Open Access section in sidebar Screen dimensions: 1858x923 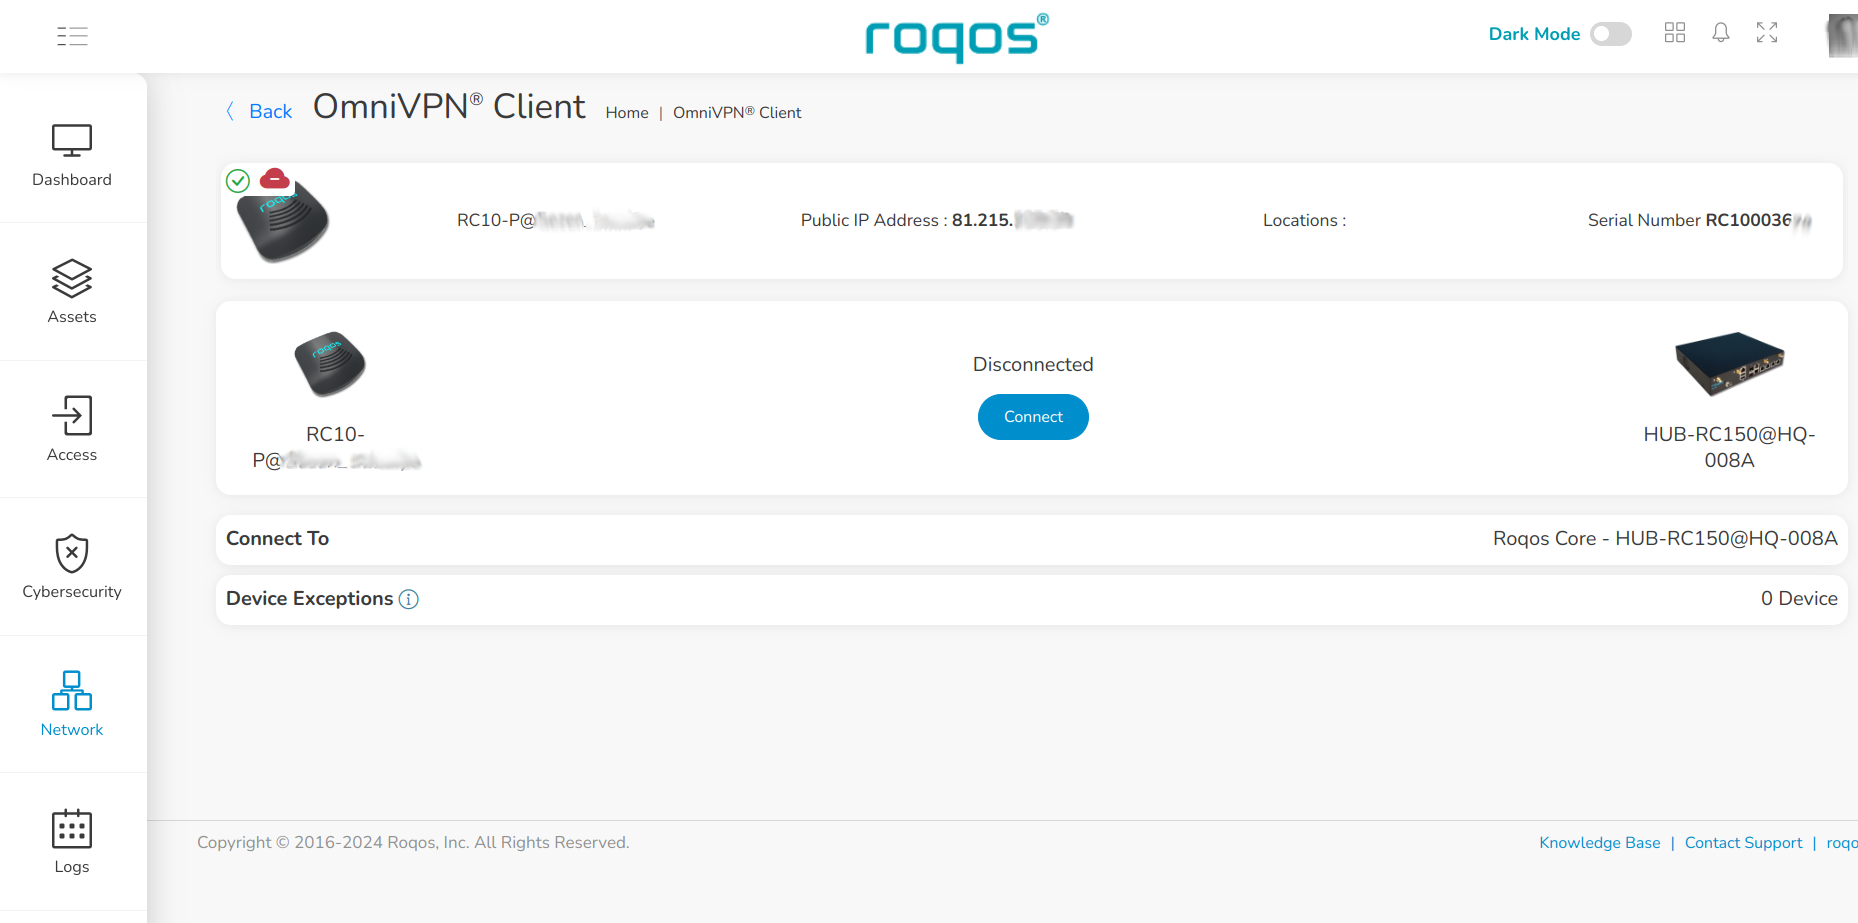(72, 429)
